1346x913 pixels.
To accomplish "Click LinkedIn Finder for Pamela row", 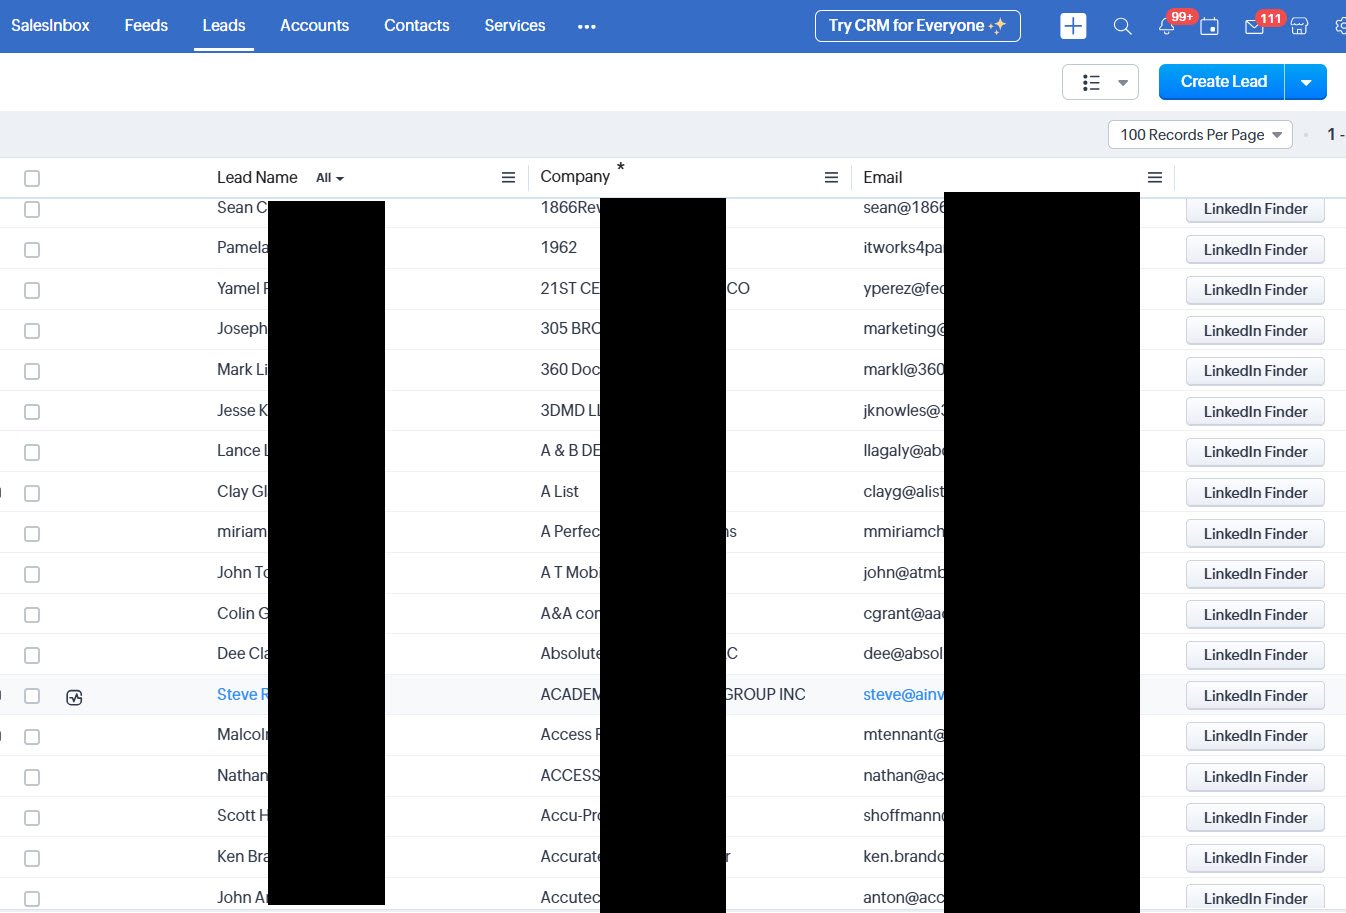I will click(x=1255, y=249).
